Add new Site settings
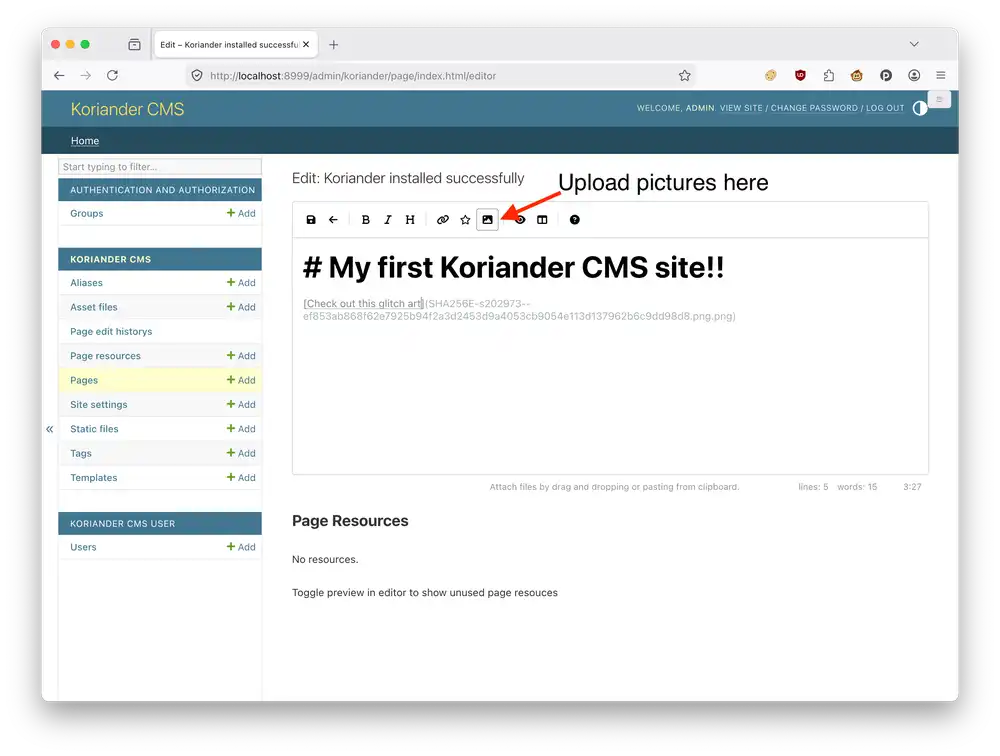This screenshot has height=756, width=1000. point(241,404)
